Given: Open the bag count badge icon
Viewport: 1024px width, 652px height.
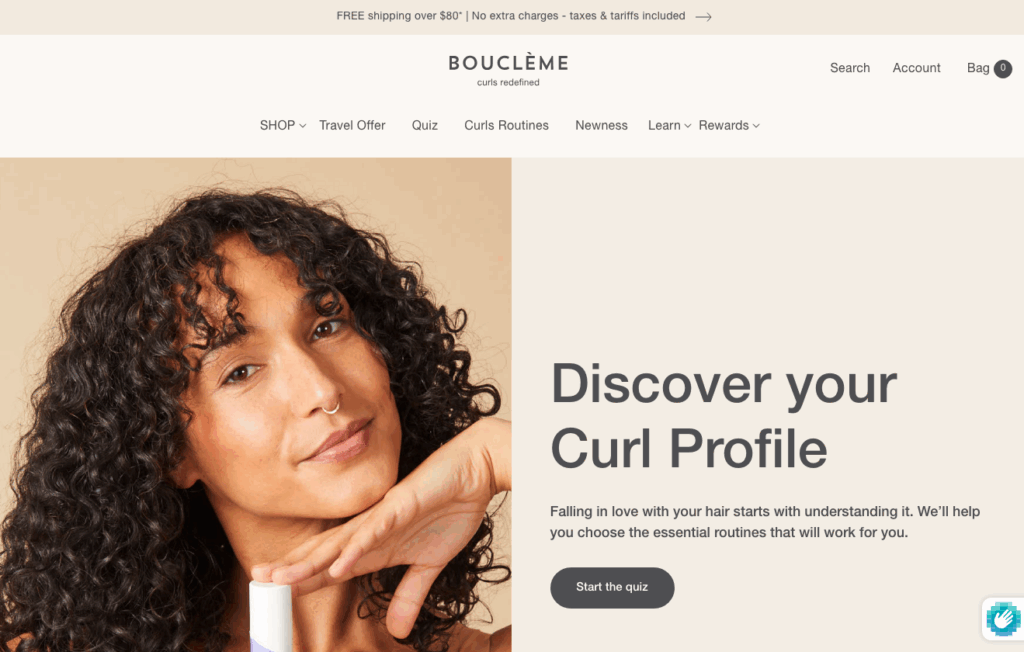Looking at the screenshot, I should 1003,69.
